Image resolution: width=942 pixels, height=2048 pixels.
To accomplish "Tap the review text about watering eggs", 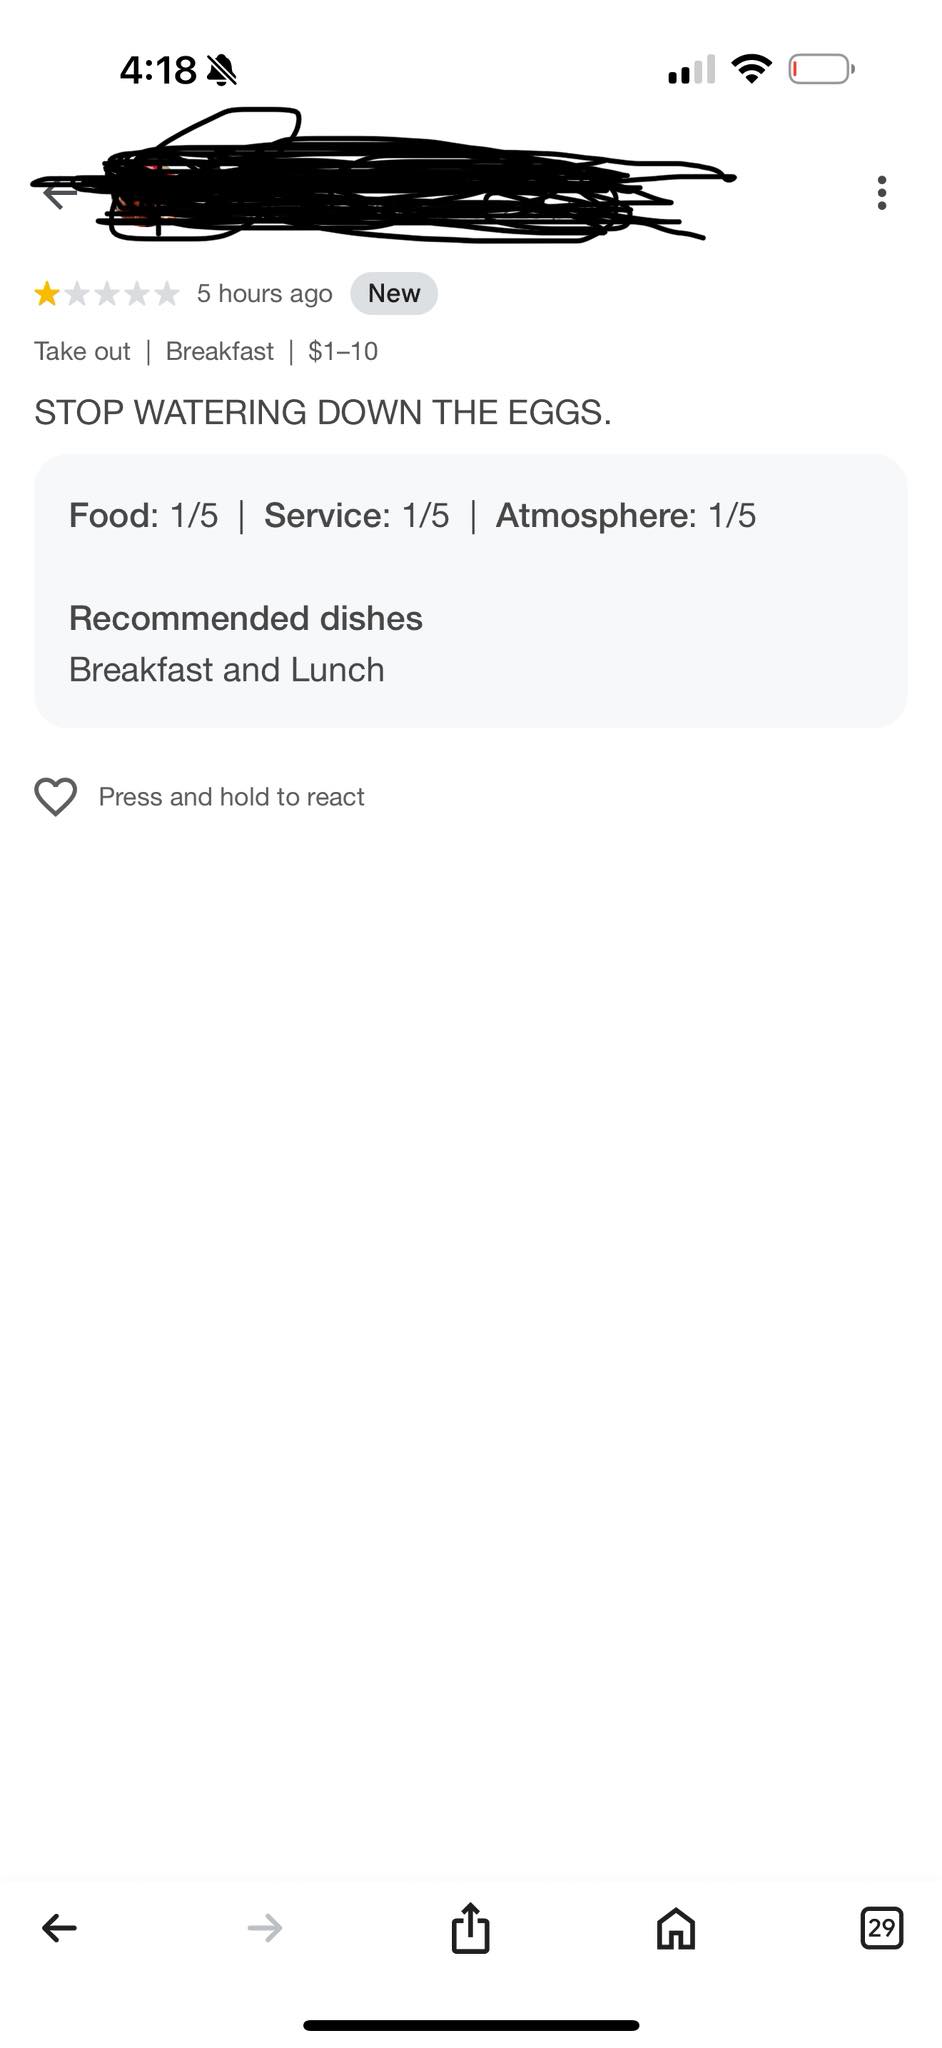I will point(323,412).
